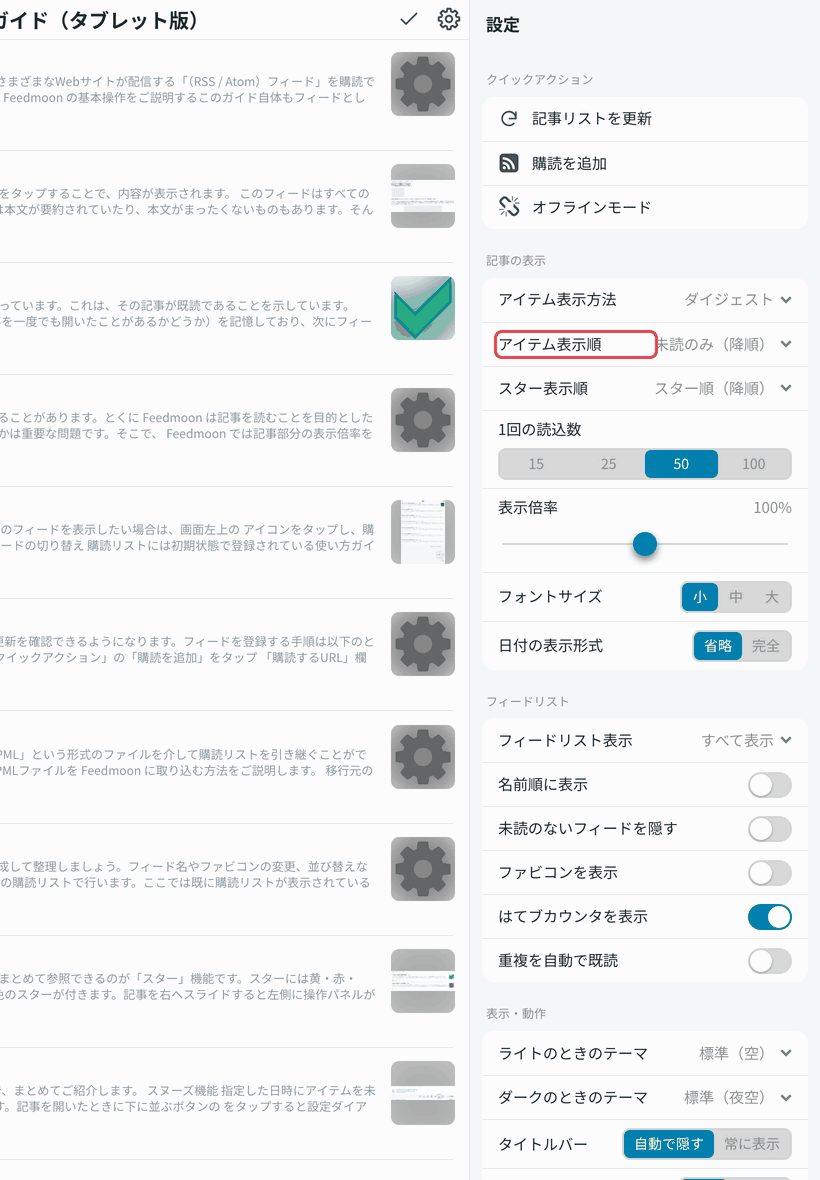
Task: Click the 100% 表示倍率 value
Action: (x=772, y=508)
